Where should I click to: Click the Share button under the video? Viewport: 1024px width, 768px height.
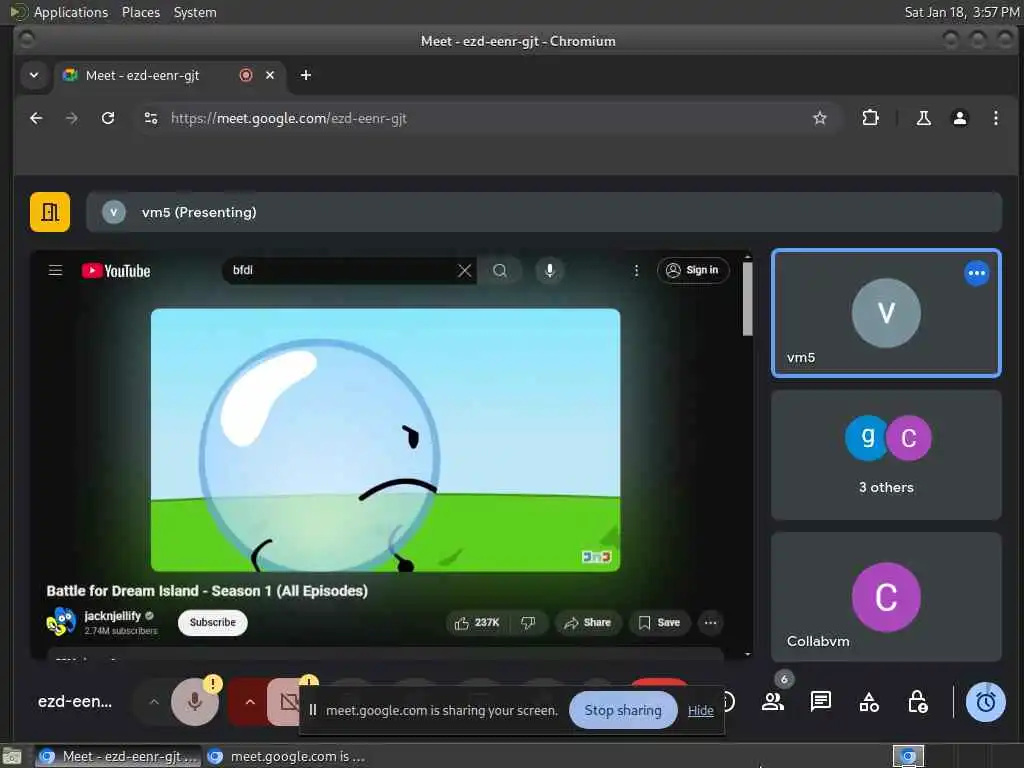click(x=588, y=623)
